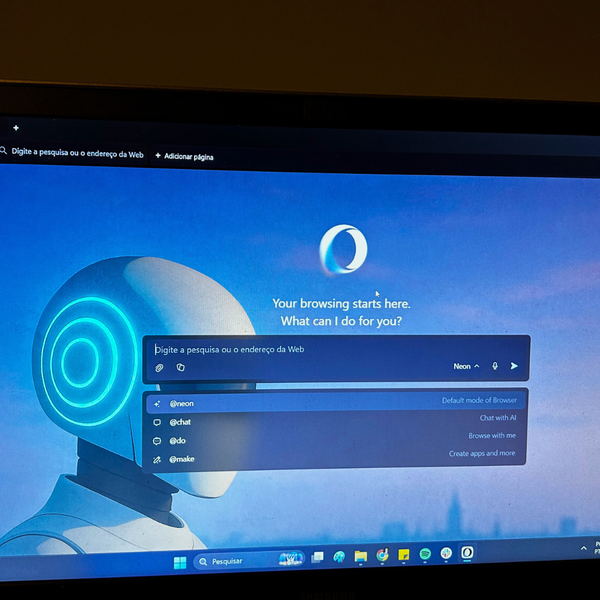Click the Opera Neon logo
The image size is (600, 600).
tap(343, 250)
